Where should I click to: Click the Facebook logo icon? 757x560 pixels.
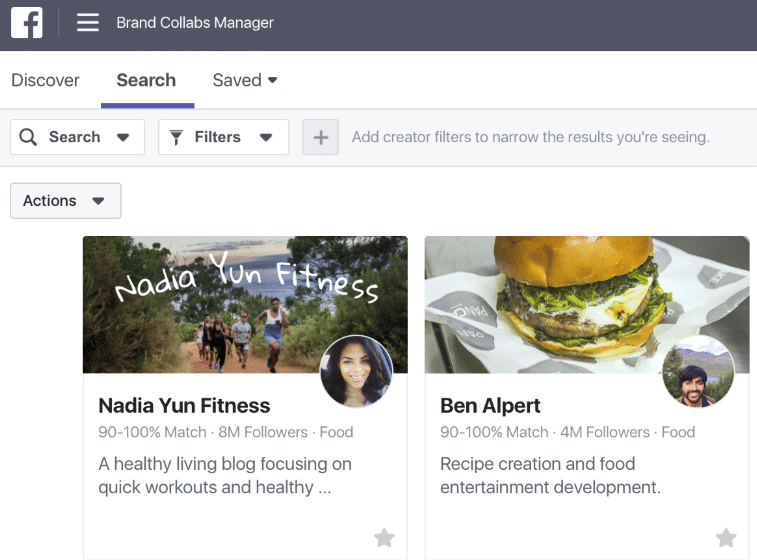(27, 22)
